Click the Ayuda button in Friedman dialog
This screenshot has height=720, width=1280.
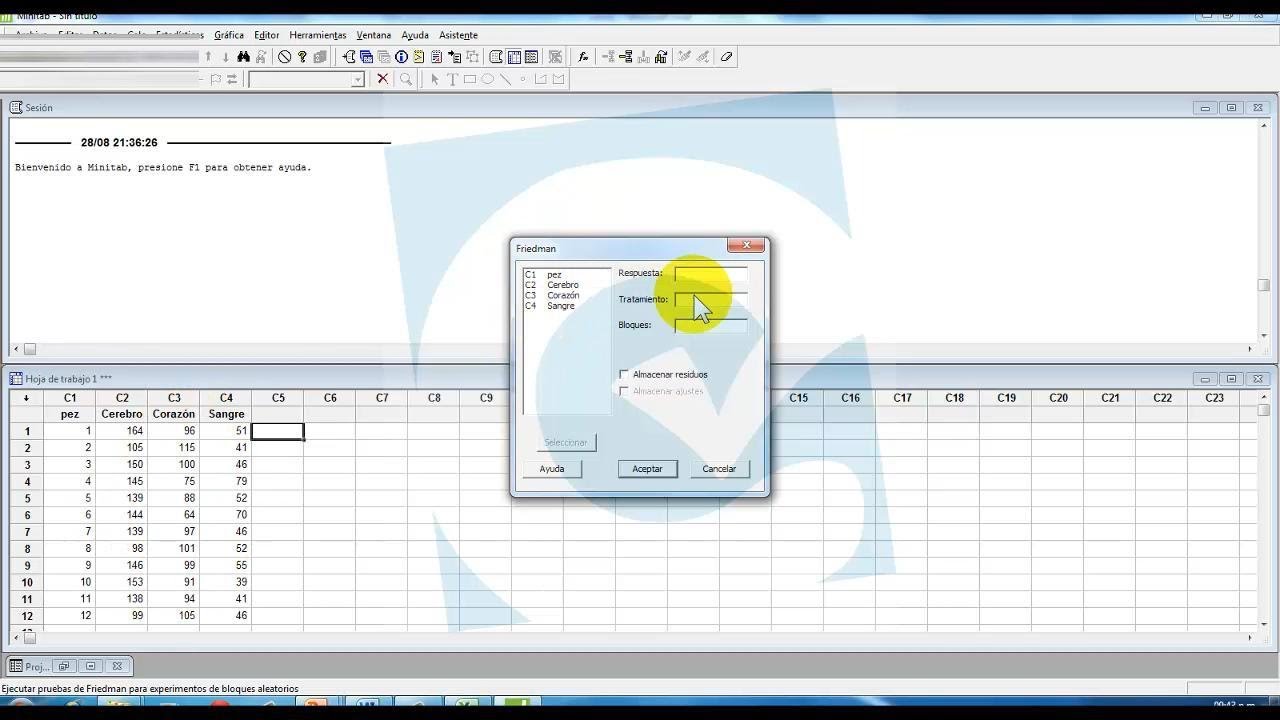click(x=552, y=468)
